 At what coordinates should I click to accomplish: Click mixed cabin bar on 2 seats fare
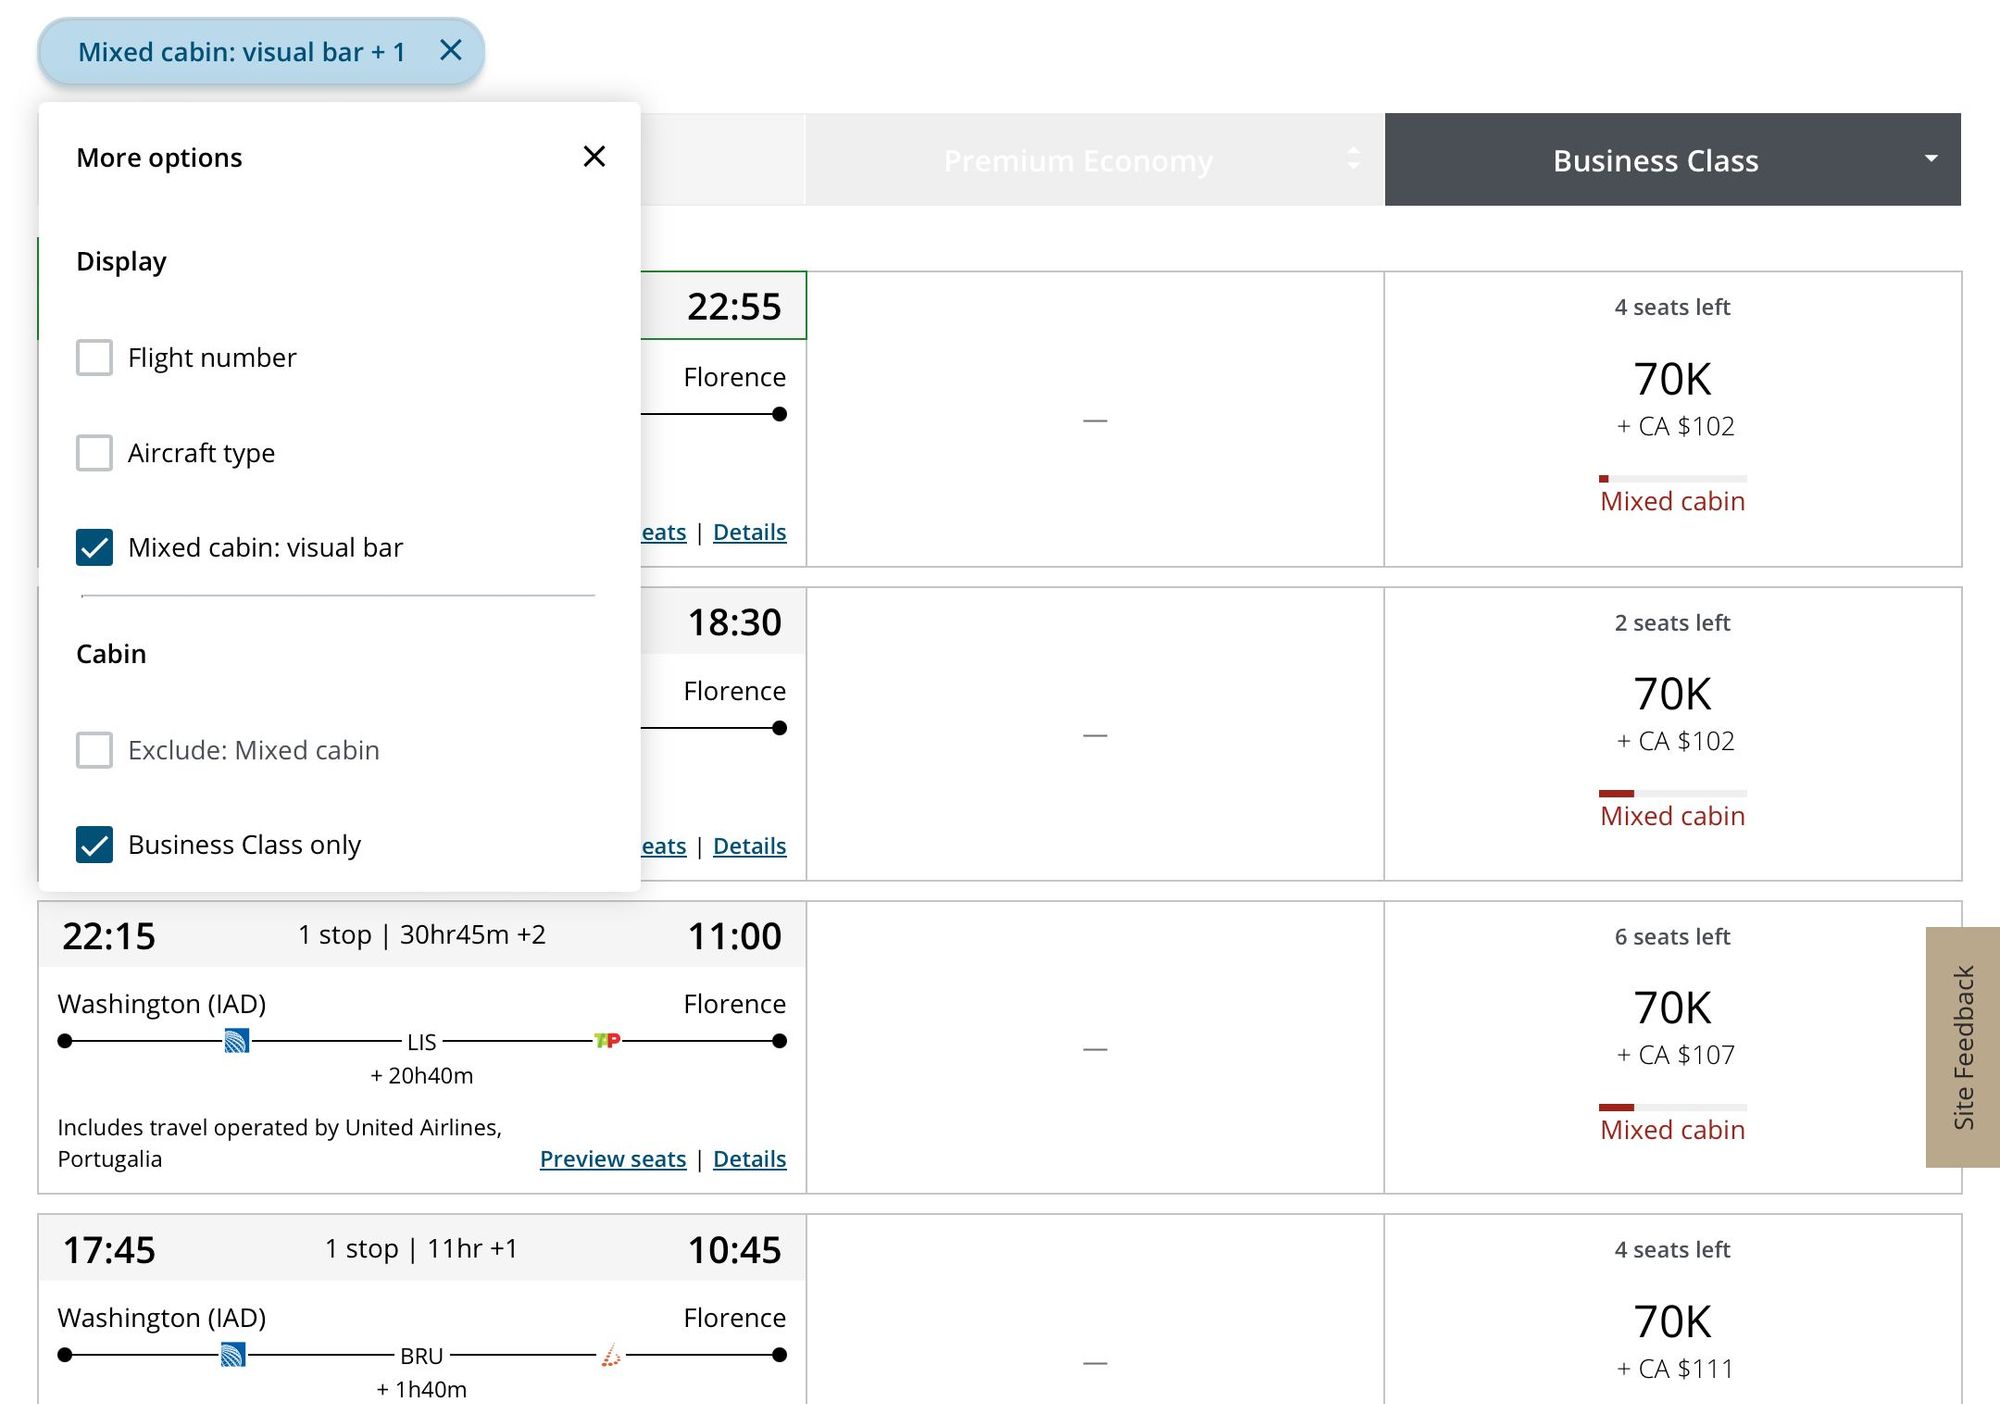tap(1672, 793)
